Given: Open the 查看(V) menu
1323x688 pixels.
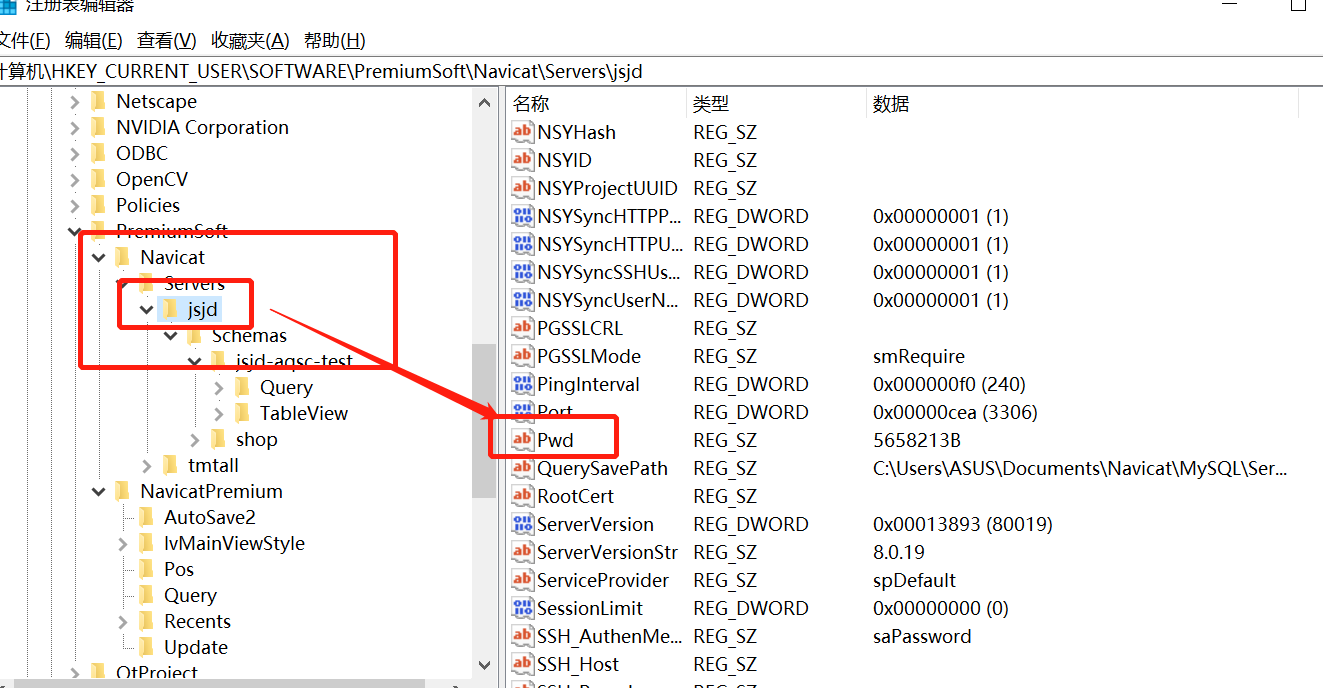Looking at the screenshot, I should point(167,41).
